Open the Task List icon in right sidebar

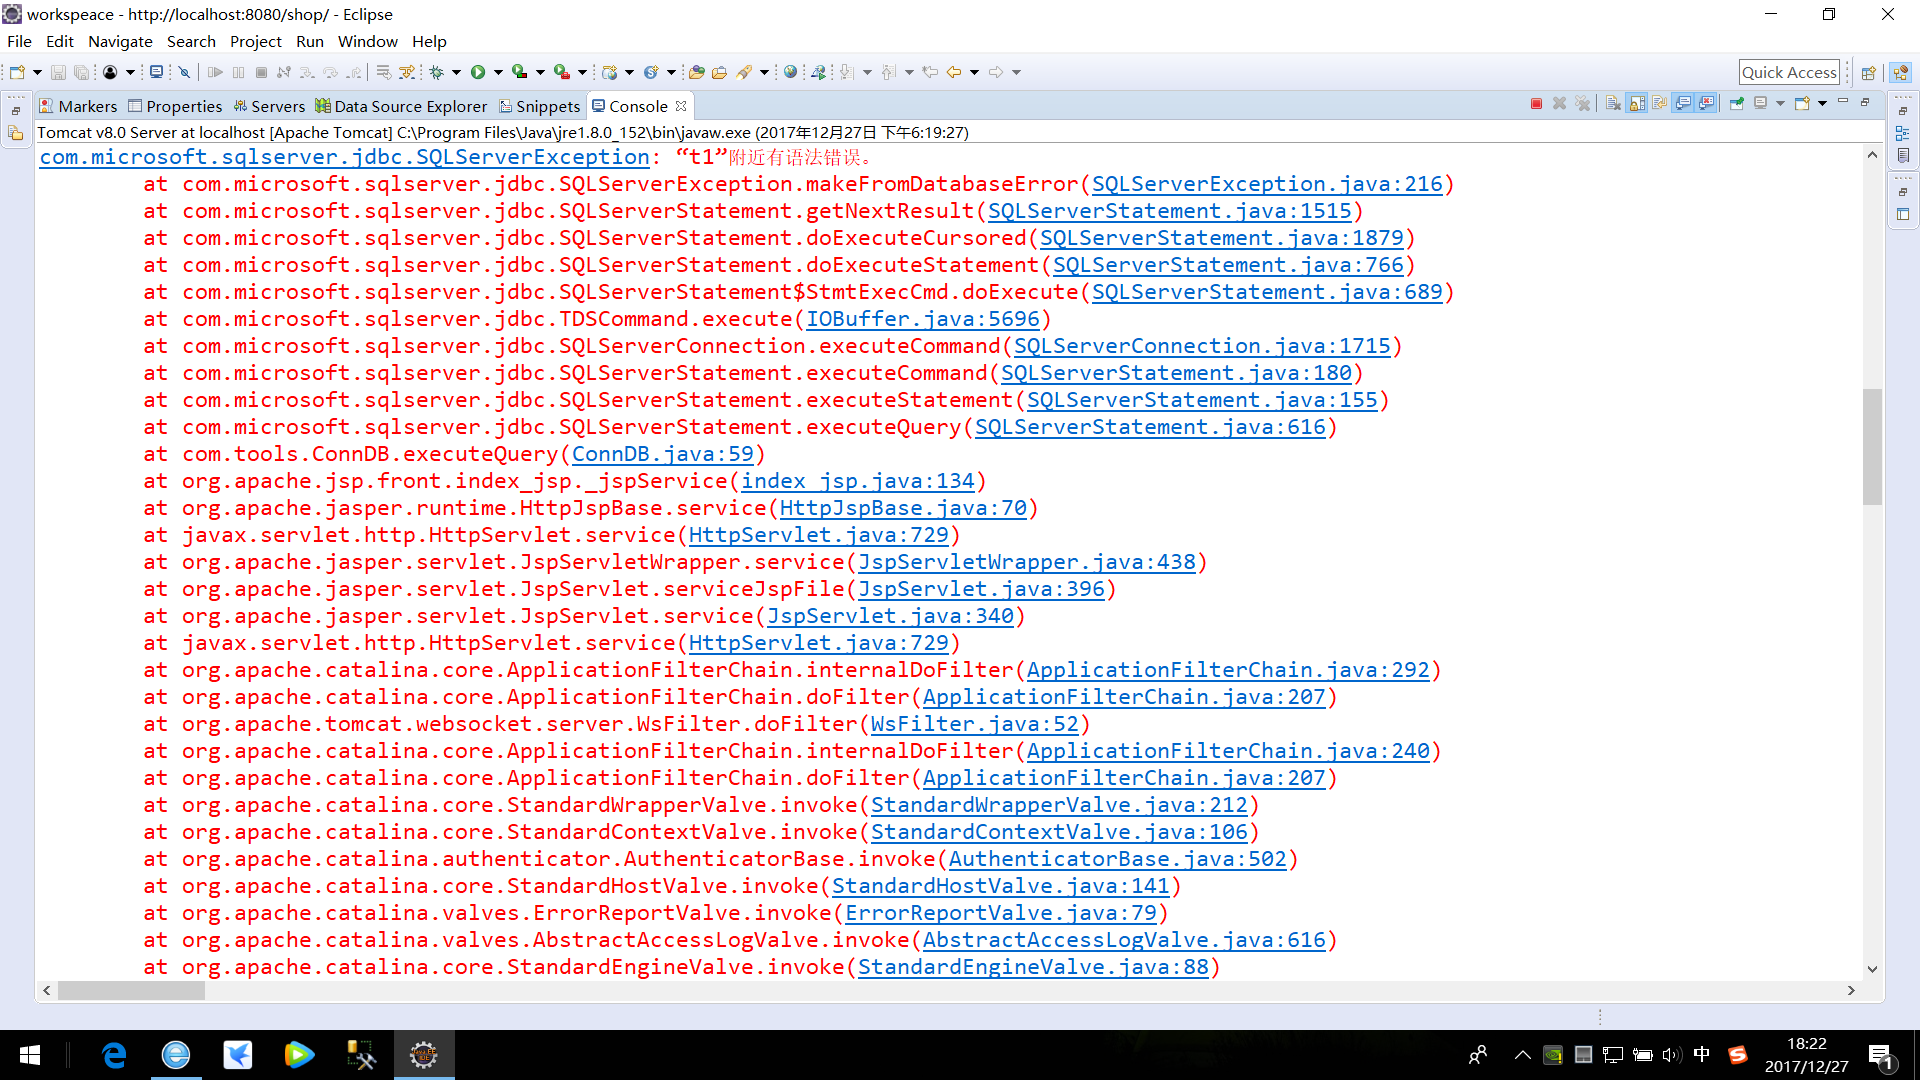coord(1902,155)
